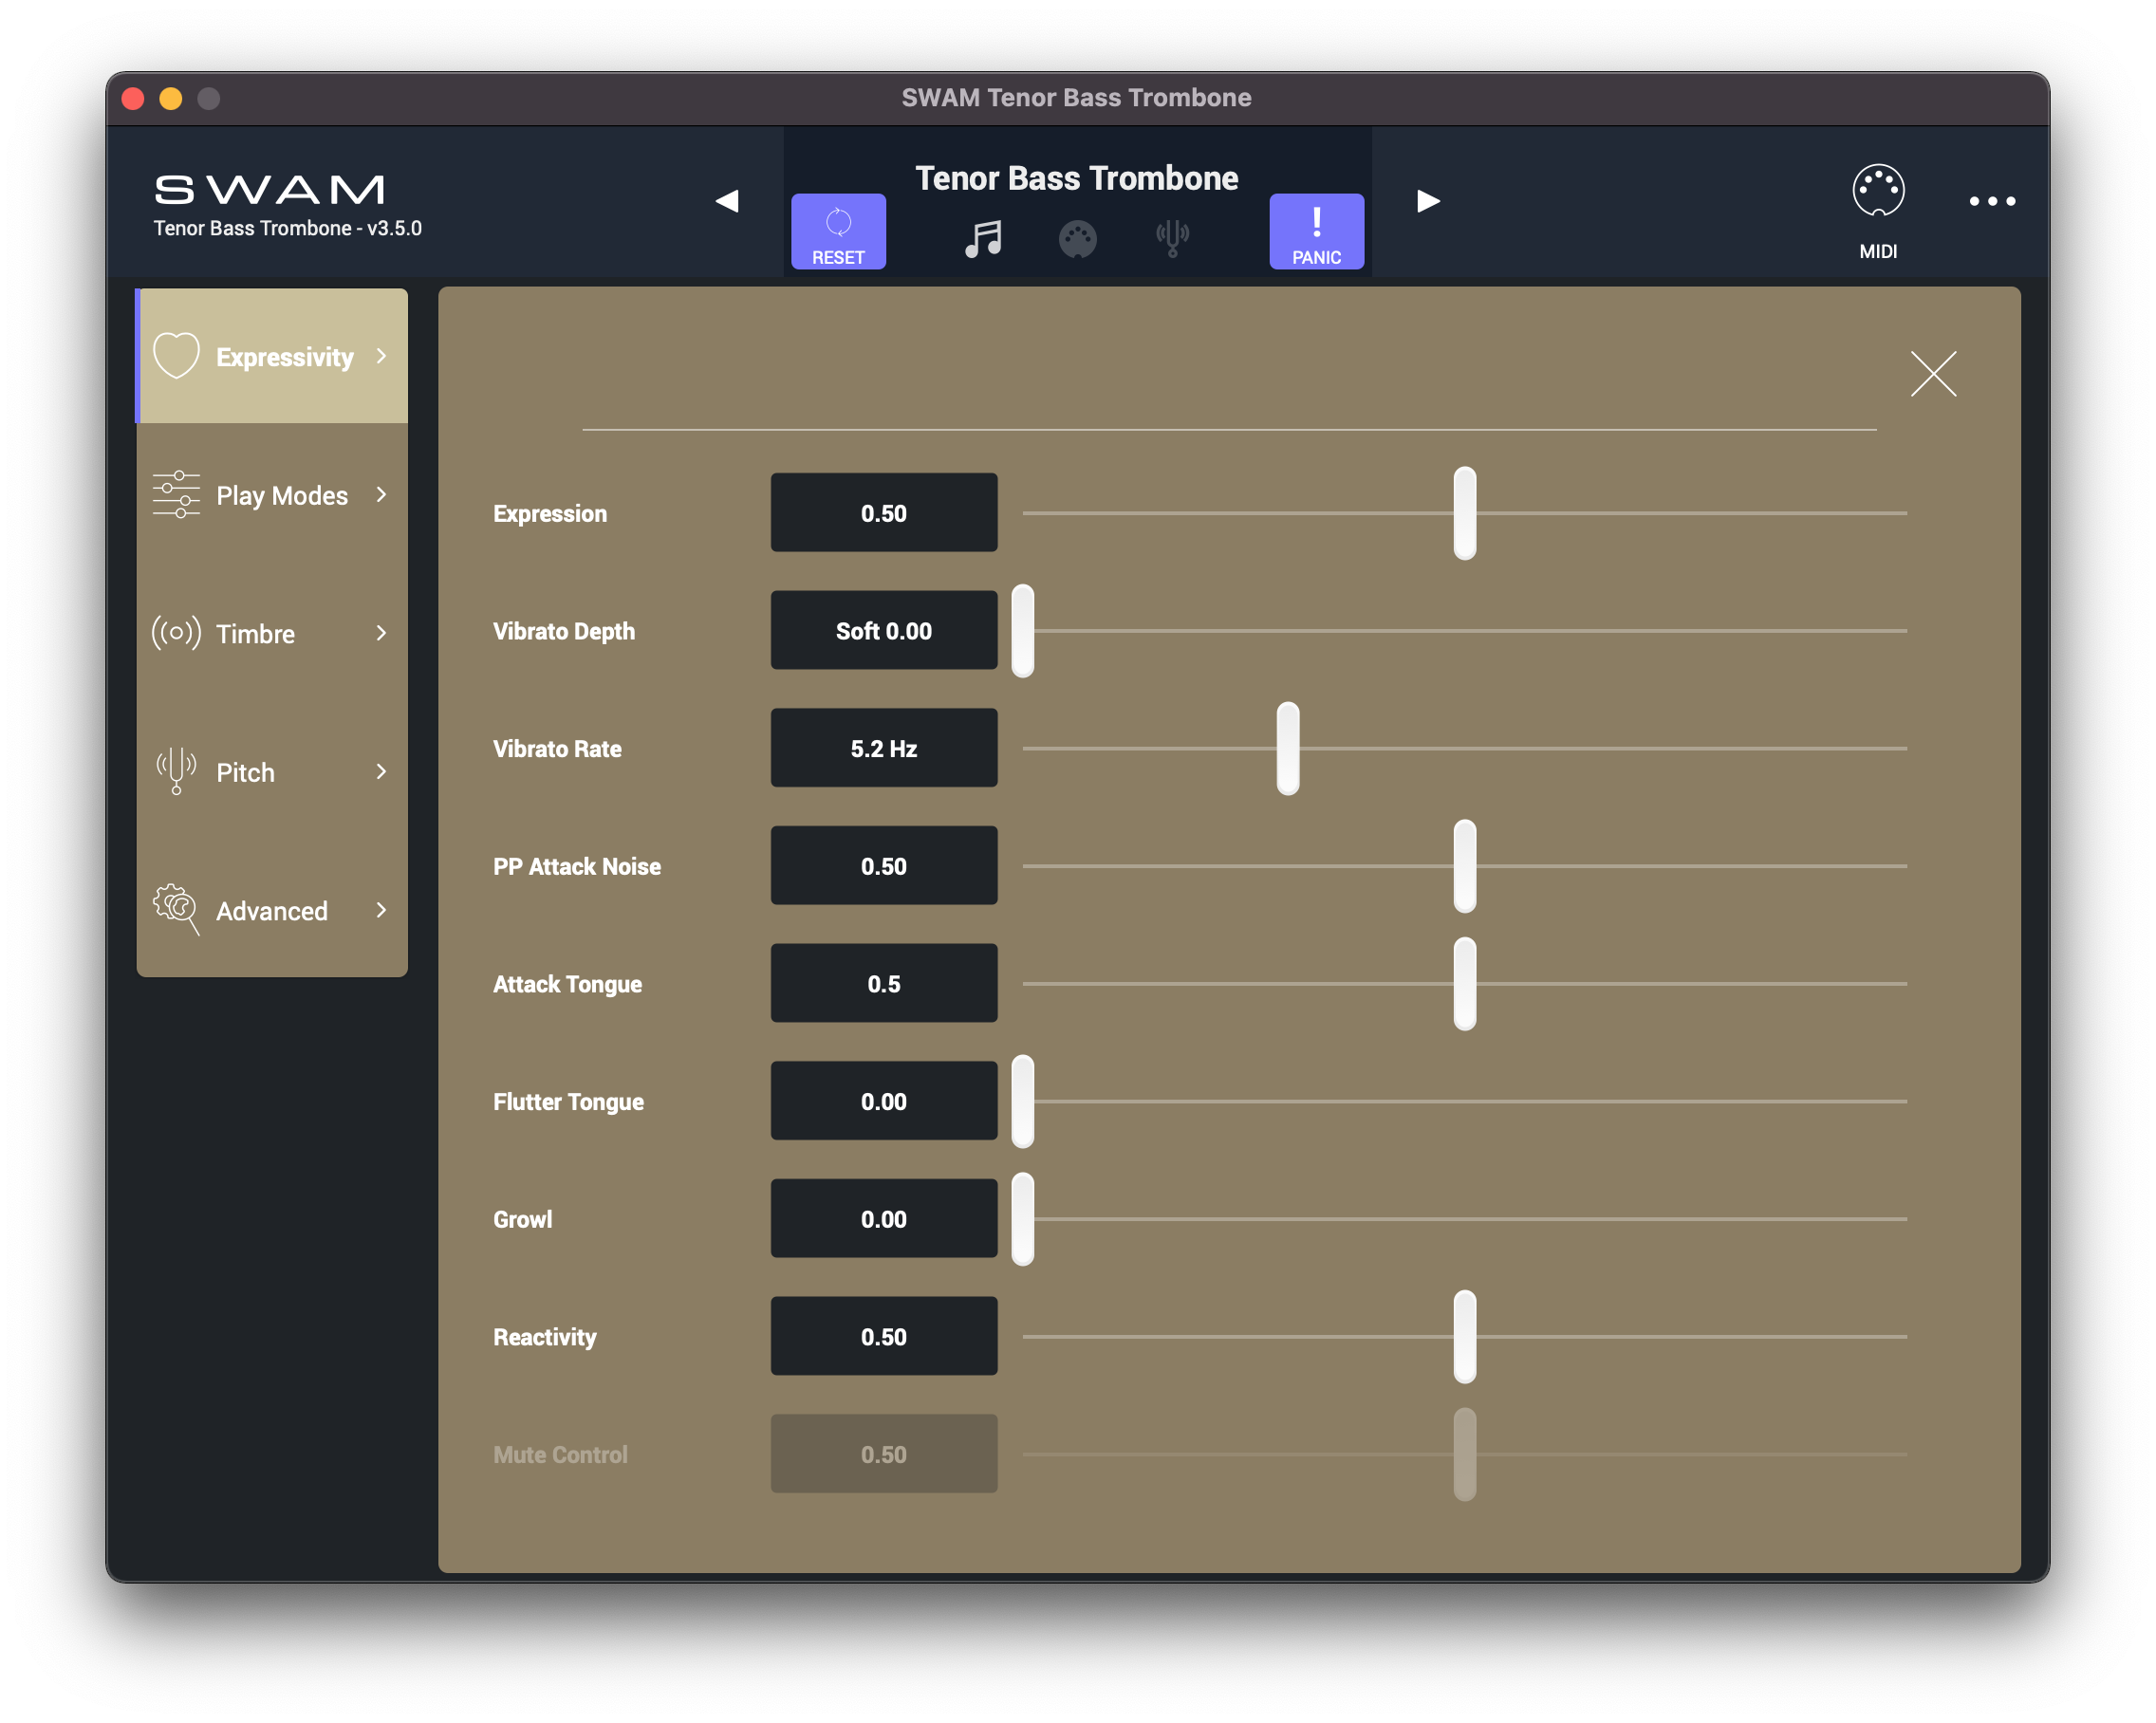Click the 'Vibrato Depth' label
This screenshot has height=1723, width=2156.
pyautogui.click(x=563, y=631)
